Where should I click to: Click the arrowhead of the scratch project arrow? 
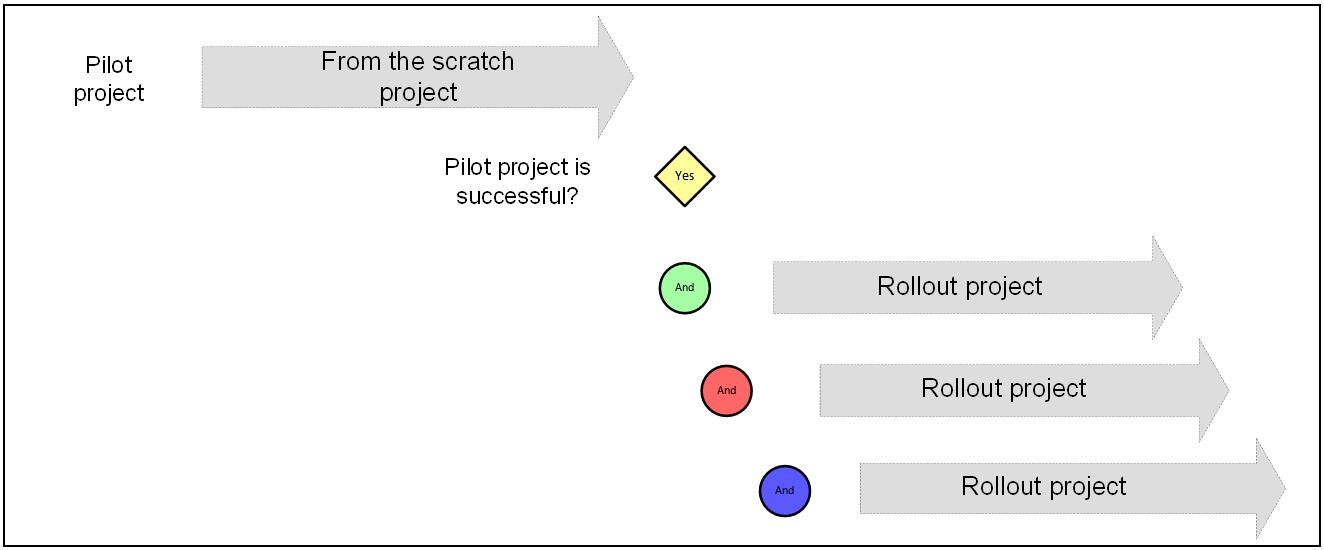[x=615, y=77]
